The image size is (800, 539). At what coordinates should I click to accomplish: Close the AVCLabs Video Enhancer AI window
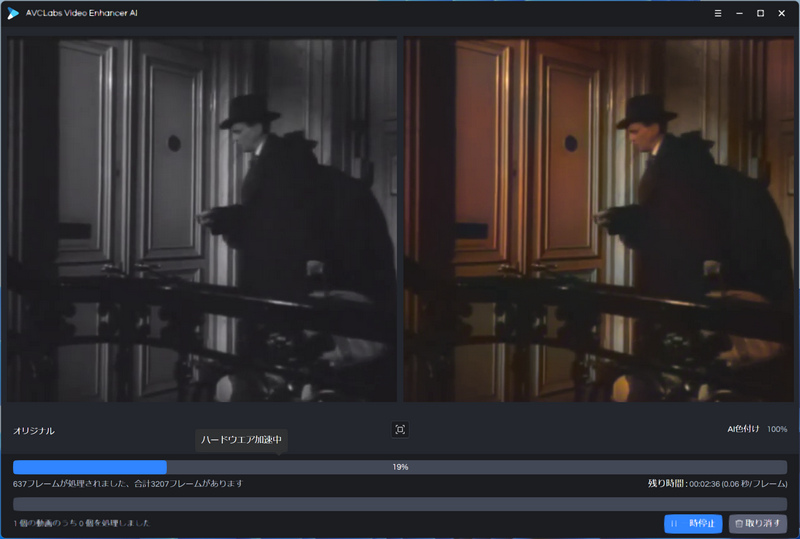pos(781,13)
